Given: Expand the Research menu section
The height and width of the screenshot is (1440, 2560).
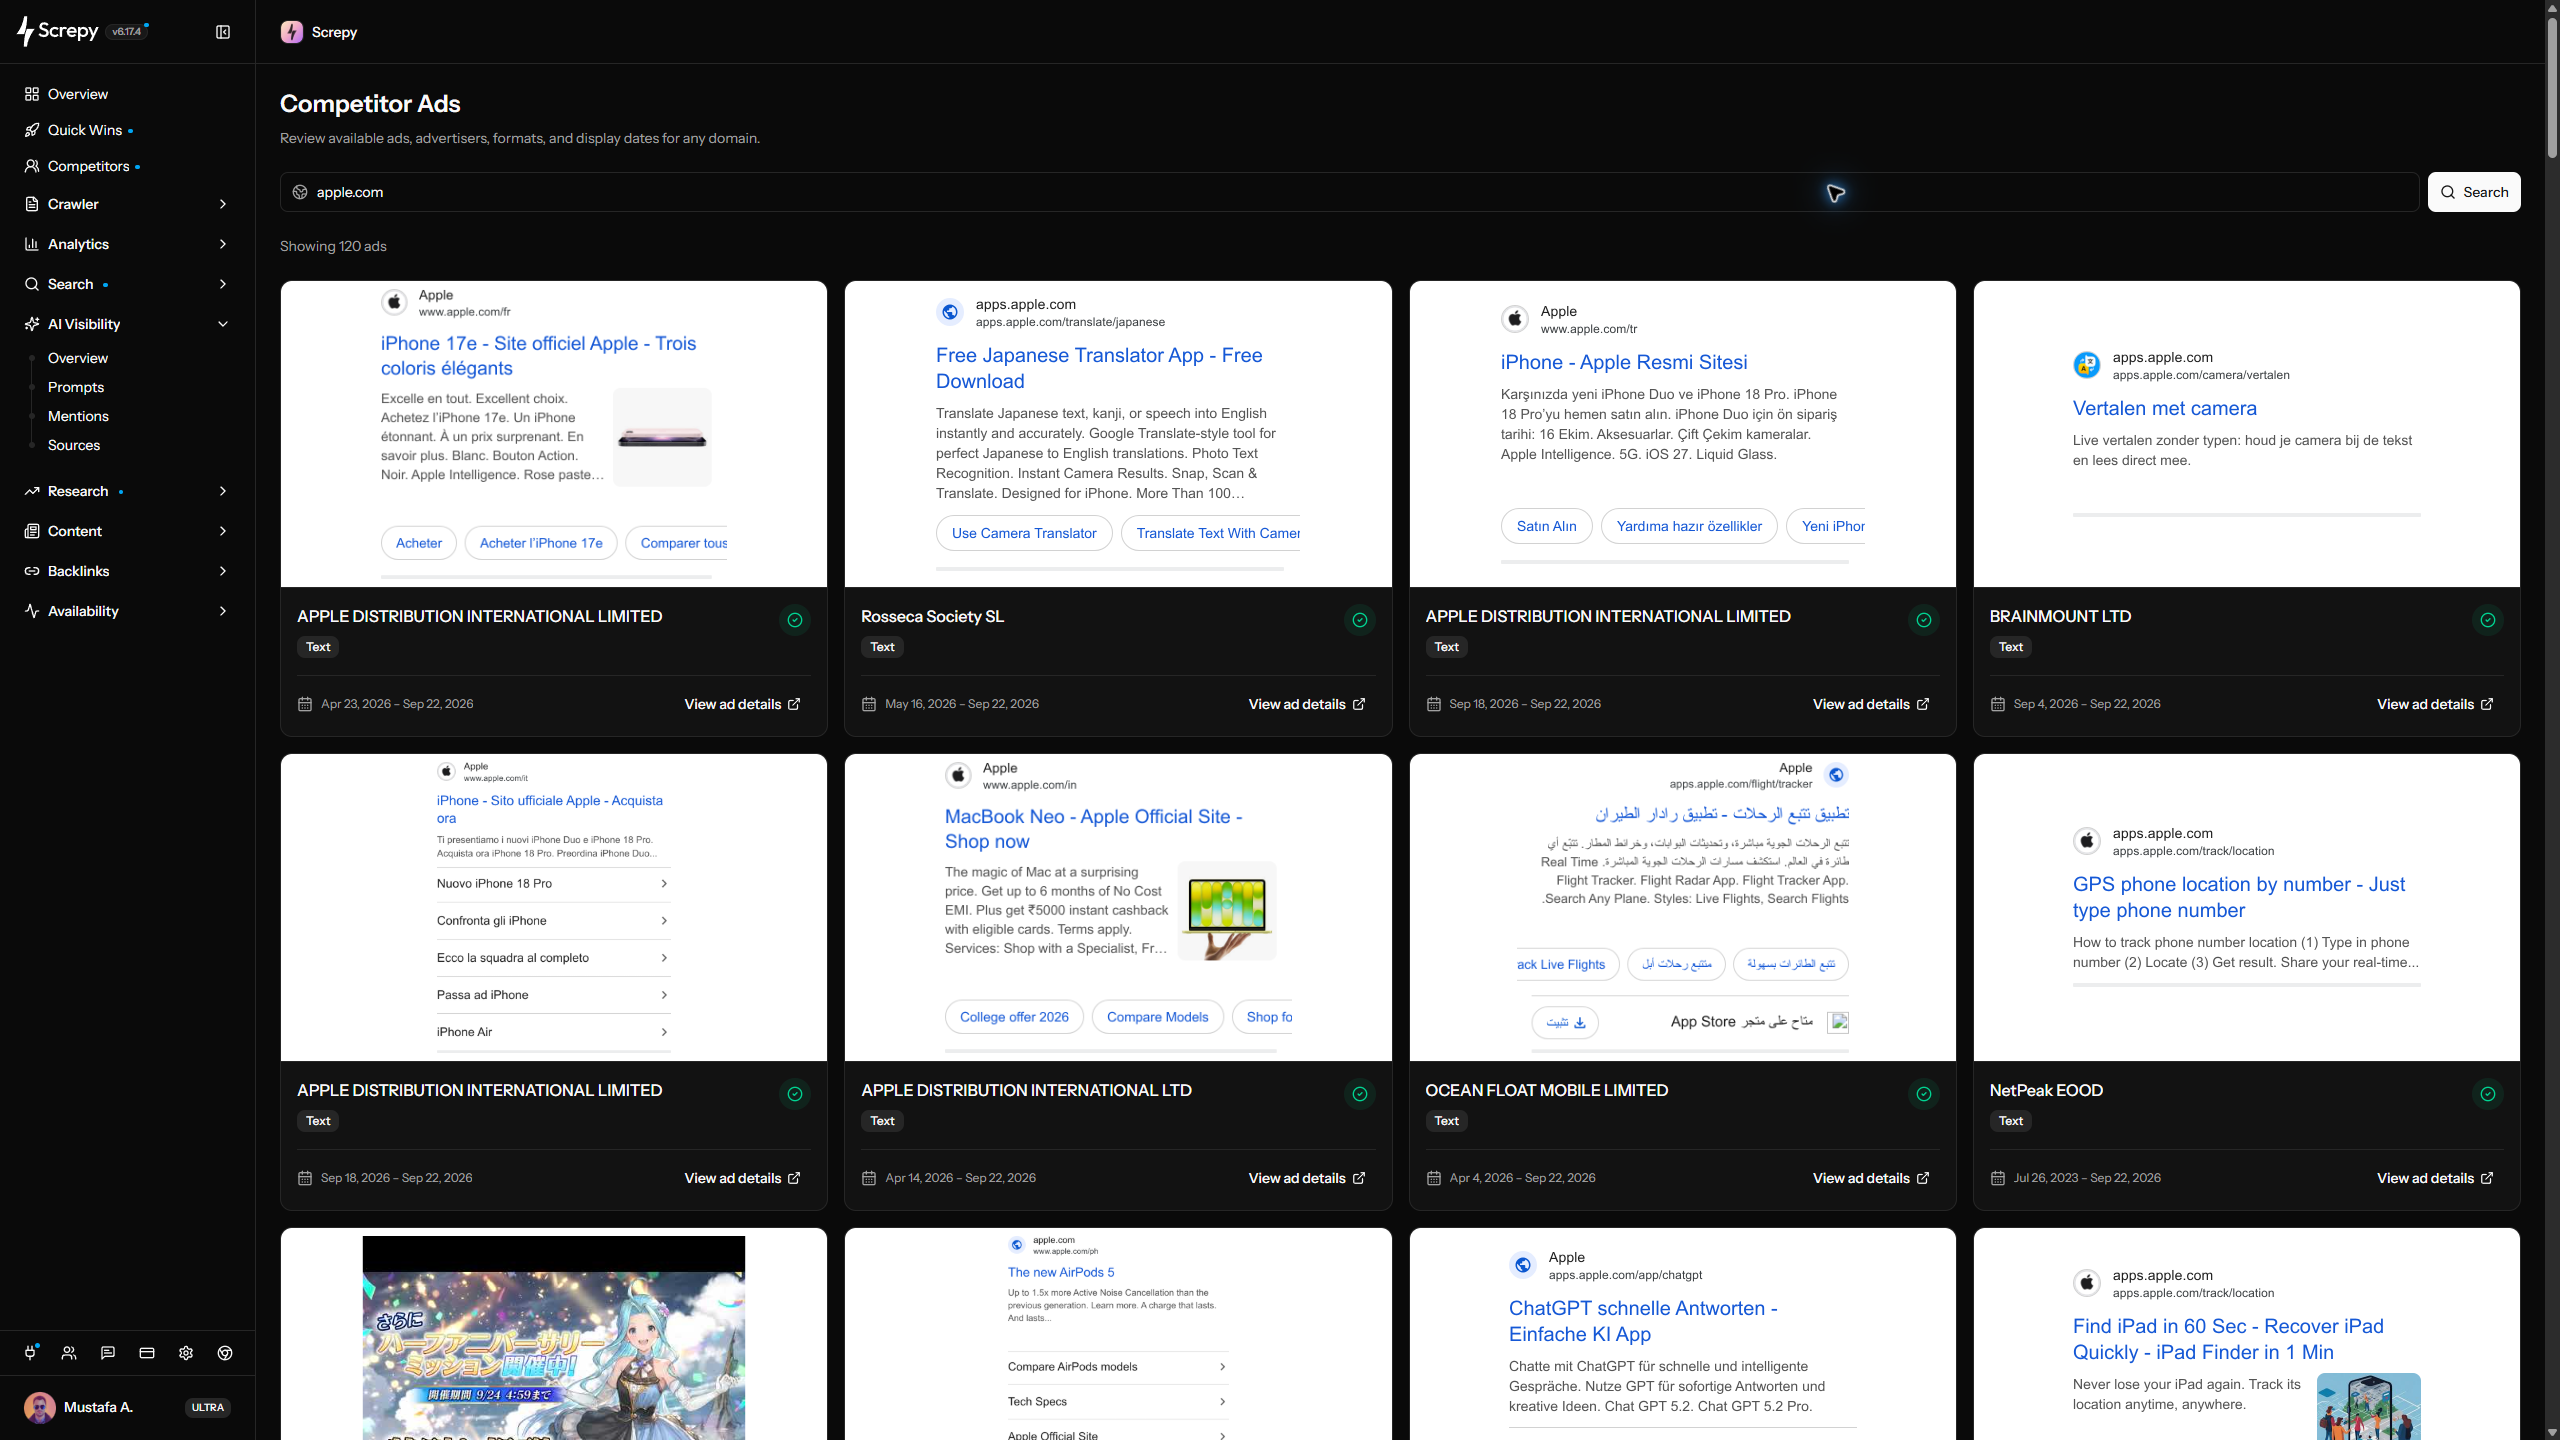Looking at the screenshot, I should [x=127, y=491].
